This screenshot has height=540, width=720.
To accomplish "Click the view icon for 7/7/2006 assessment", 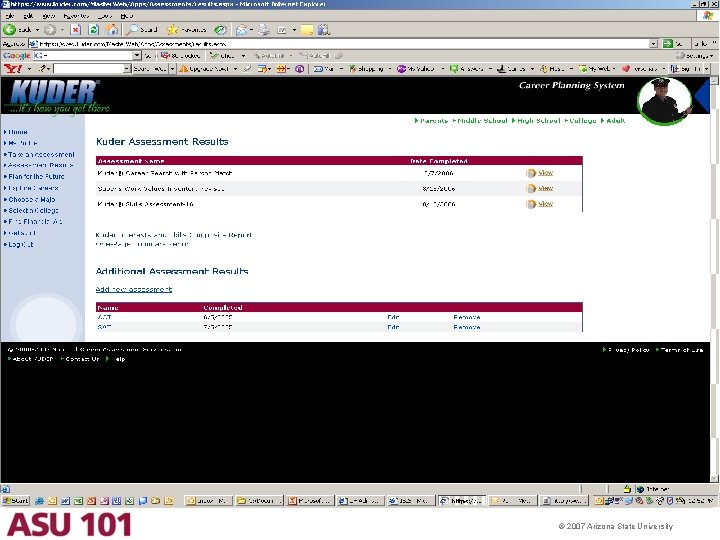I will [531, 173].
